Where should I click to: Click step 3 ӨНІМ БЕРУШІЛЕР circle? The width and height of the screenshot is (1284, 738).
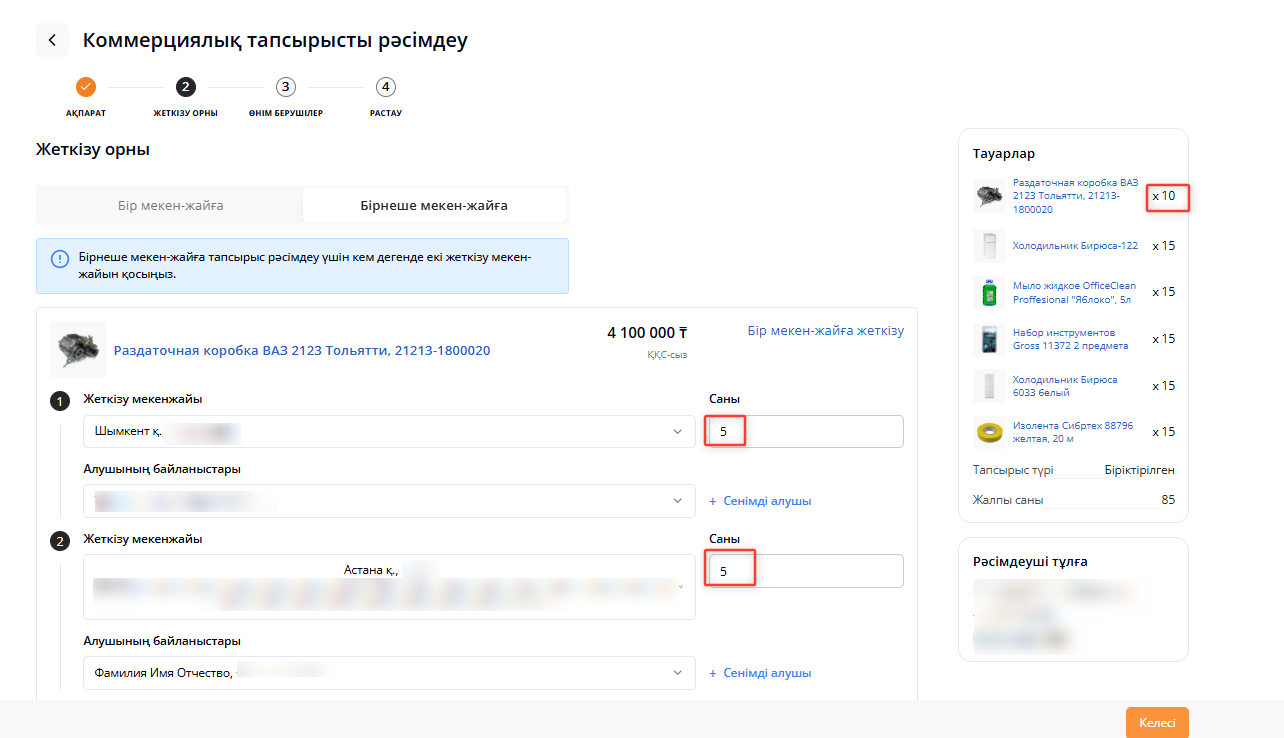pos(286,87)
